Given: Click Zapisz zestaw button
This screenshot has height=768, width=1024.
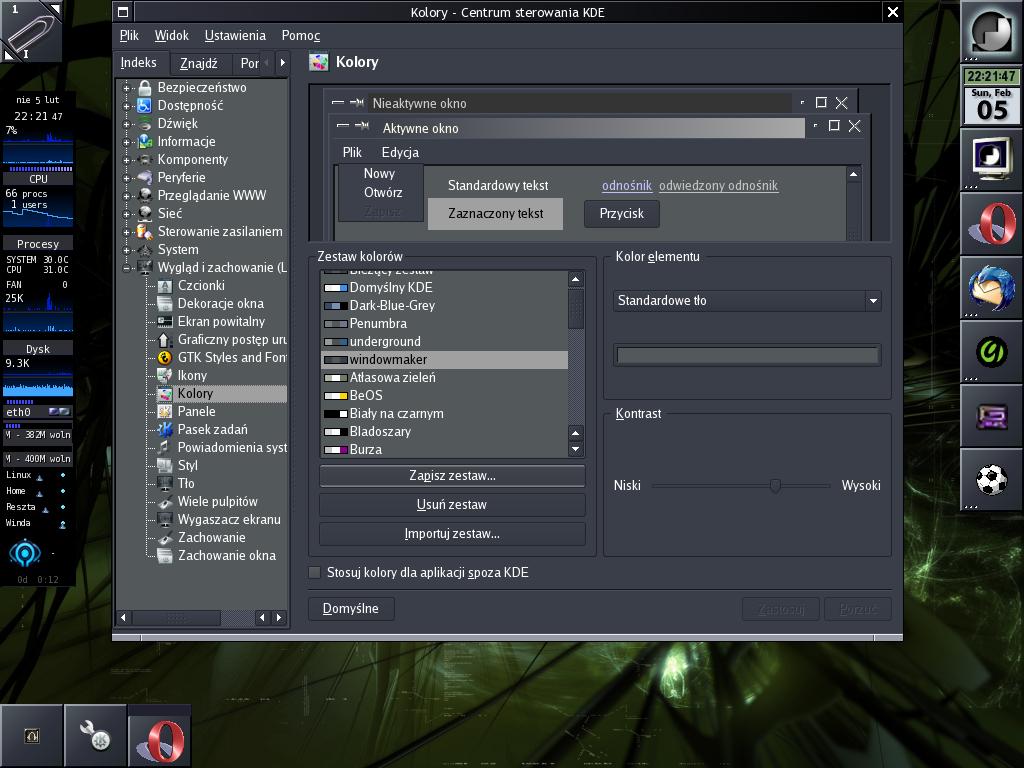Looking at the screenshot, I should [x=452, y=475].
